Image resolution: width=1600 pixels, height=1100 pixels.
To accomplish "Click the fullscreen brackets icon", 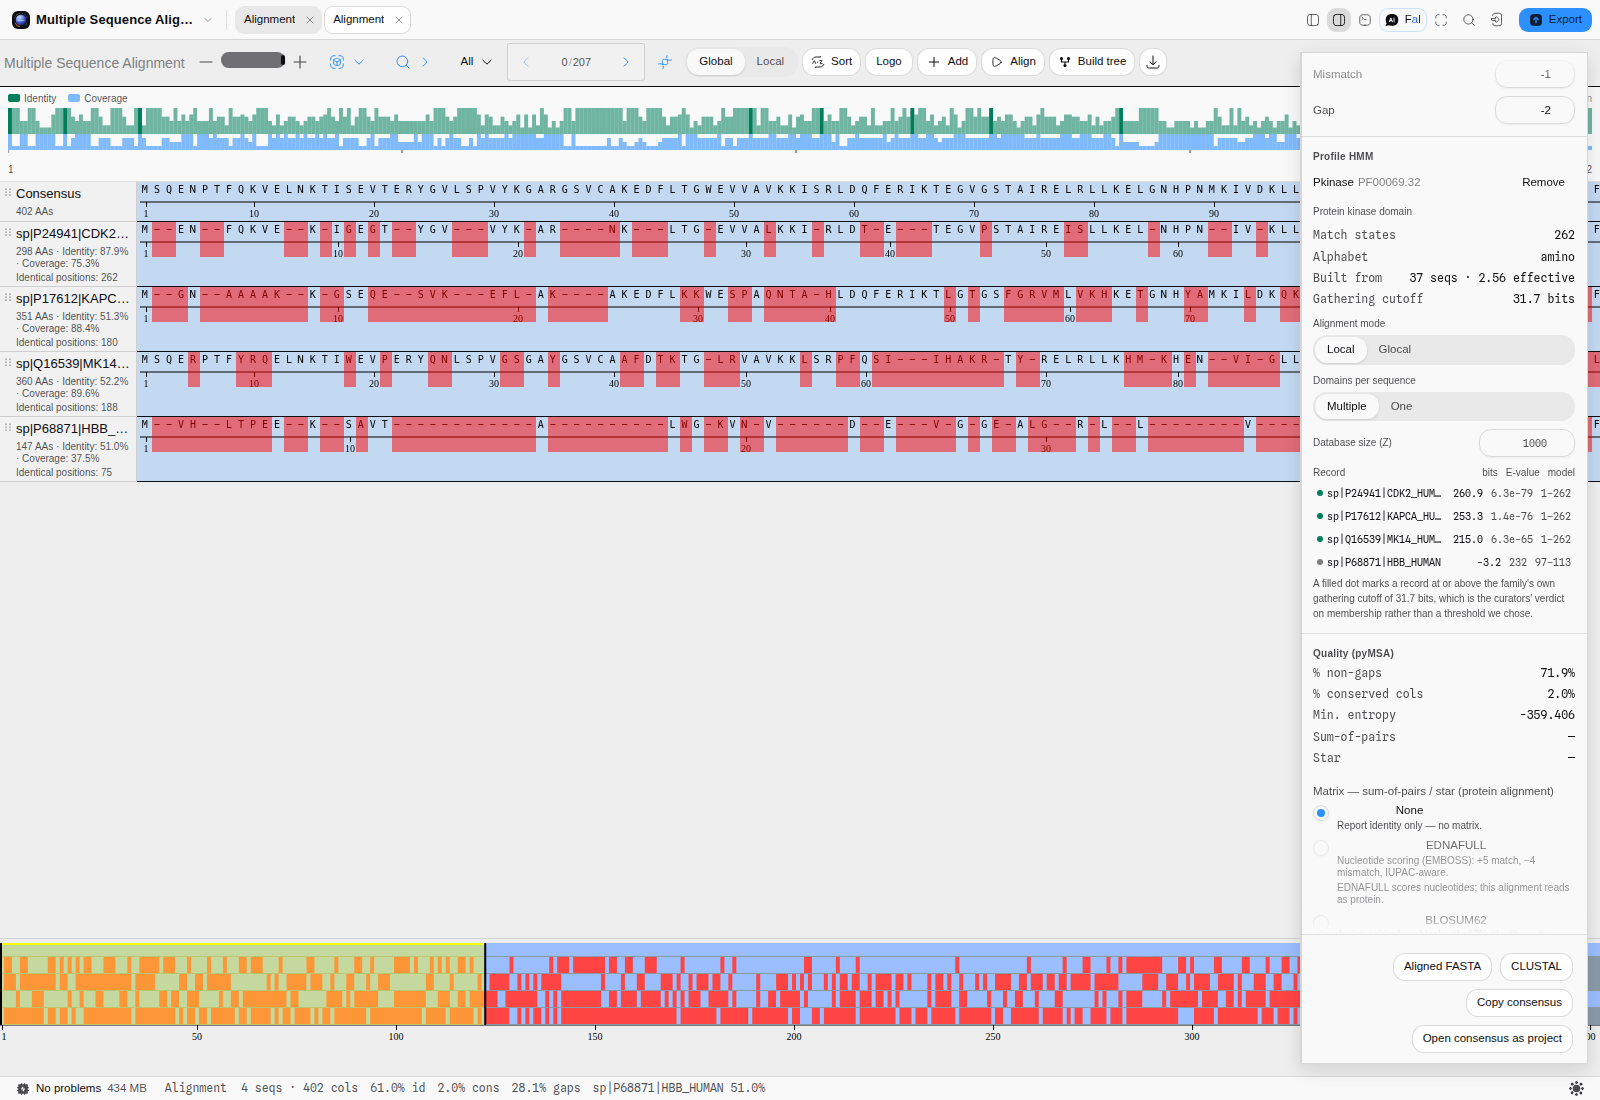I will (1441, 20).
